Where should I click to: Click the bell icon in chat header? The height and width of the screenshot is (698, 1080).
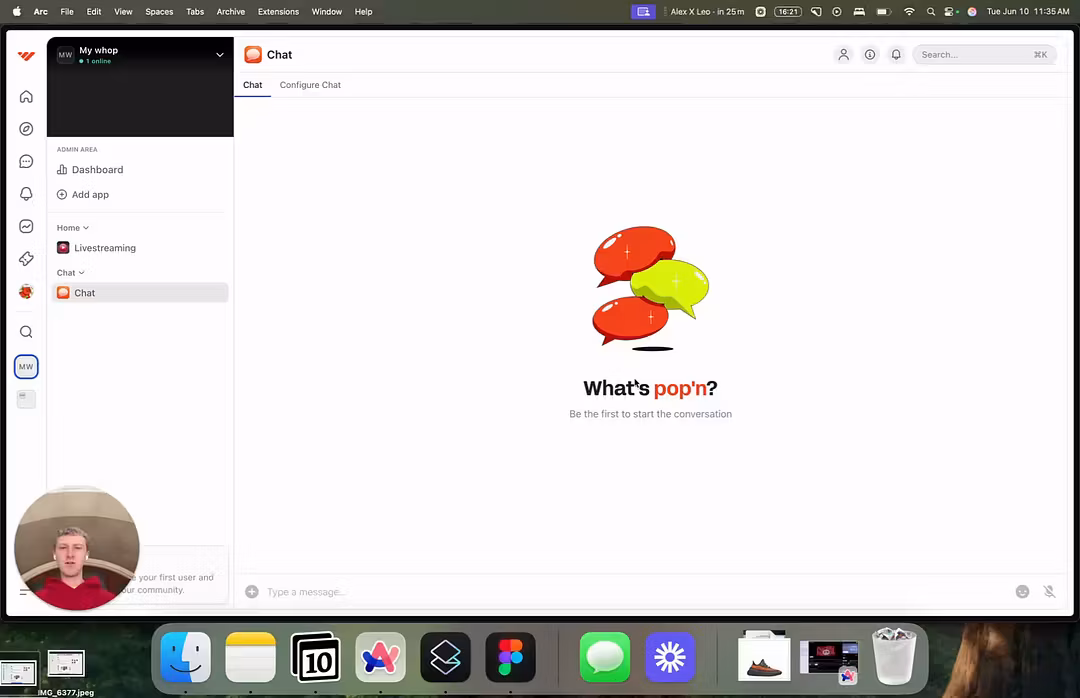pyautogui.click(x=896, y=55)
